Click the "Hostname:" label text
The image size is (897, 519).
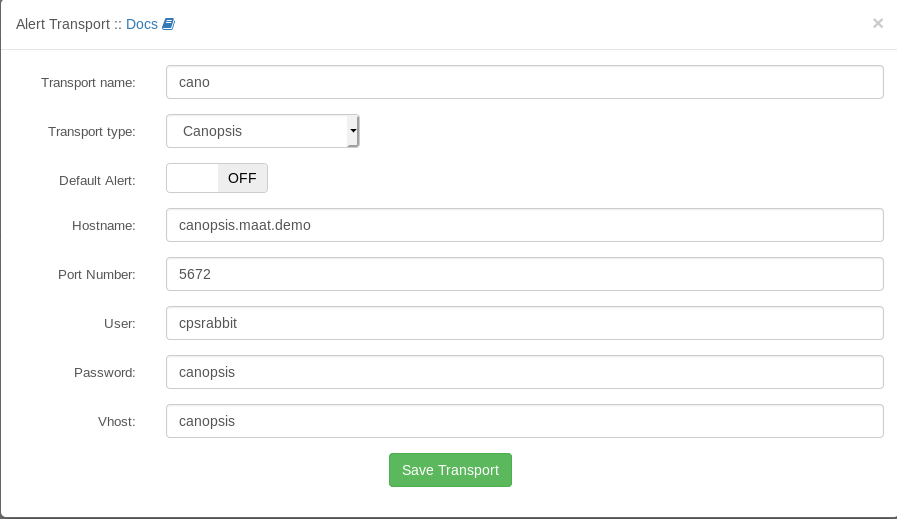[104, 226]
